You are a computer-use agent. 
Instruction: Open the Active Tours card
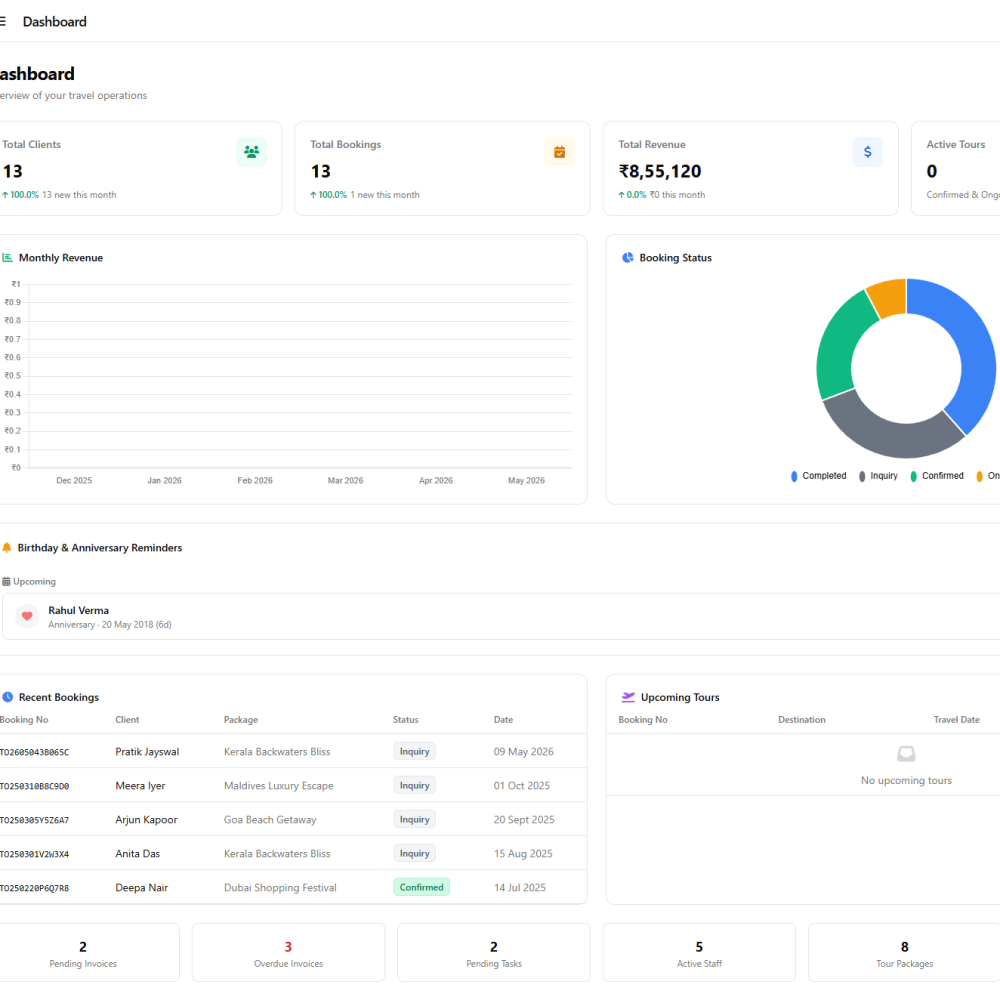coord(955,168)
